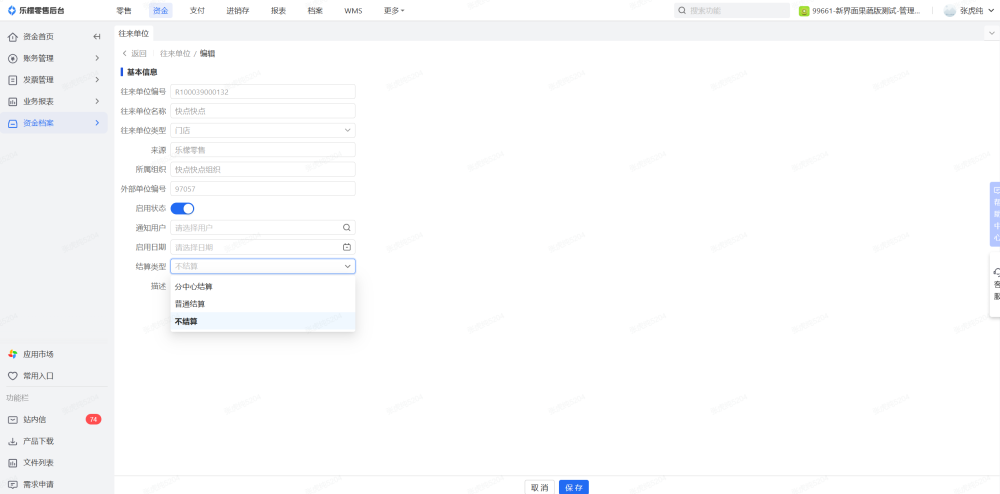Image resolution: width=1000 pixels, height=494 pixels.
Task: Click the 保存 button
Action: (574, 487)
